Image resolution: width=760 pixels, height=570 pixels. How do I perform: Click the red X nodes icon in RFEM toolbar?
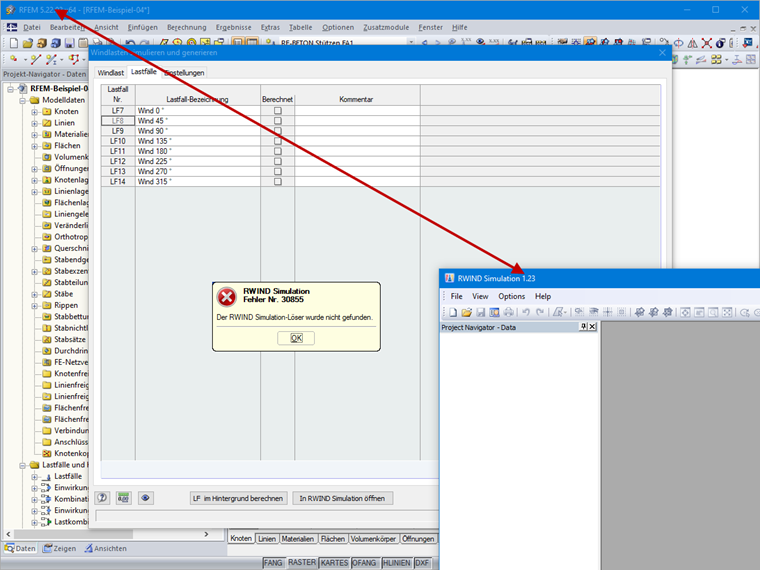click(x=707, y=43)
